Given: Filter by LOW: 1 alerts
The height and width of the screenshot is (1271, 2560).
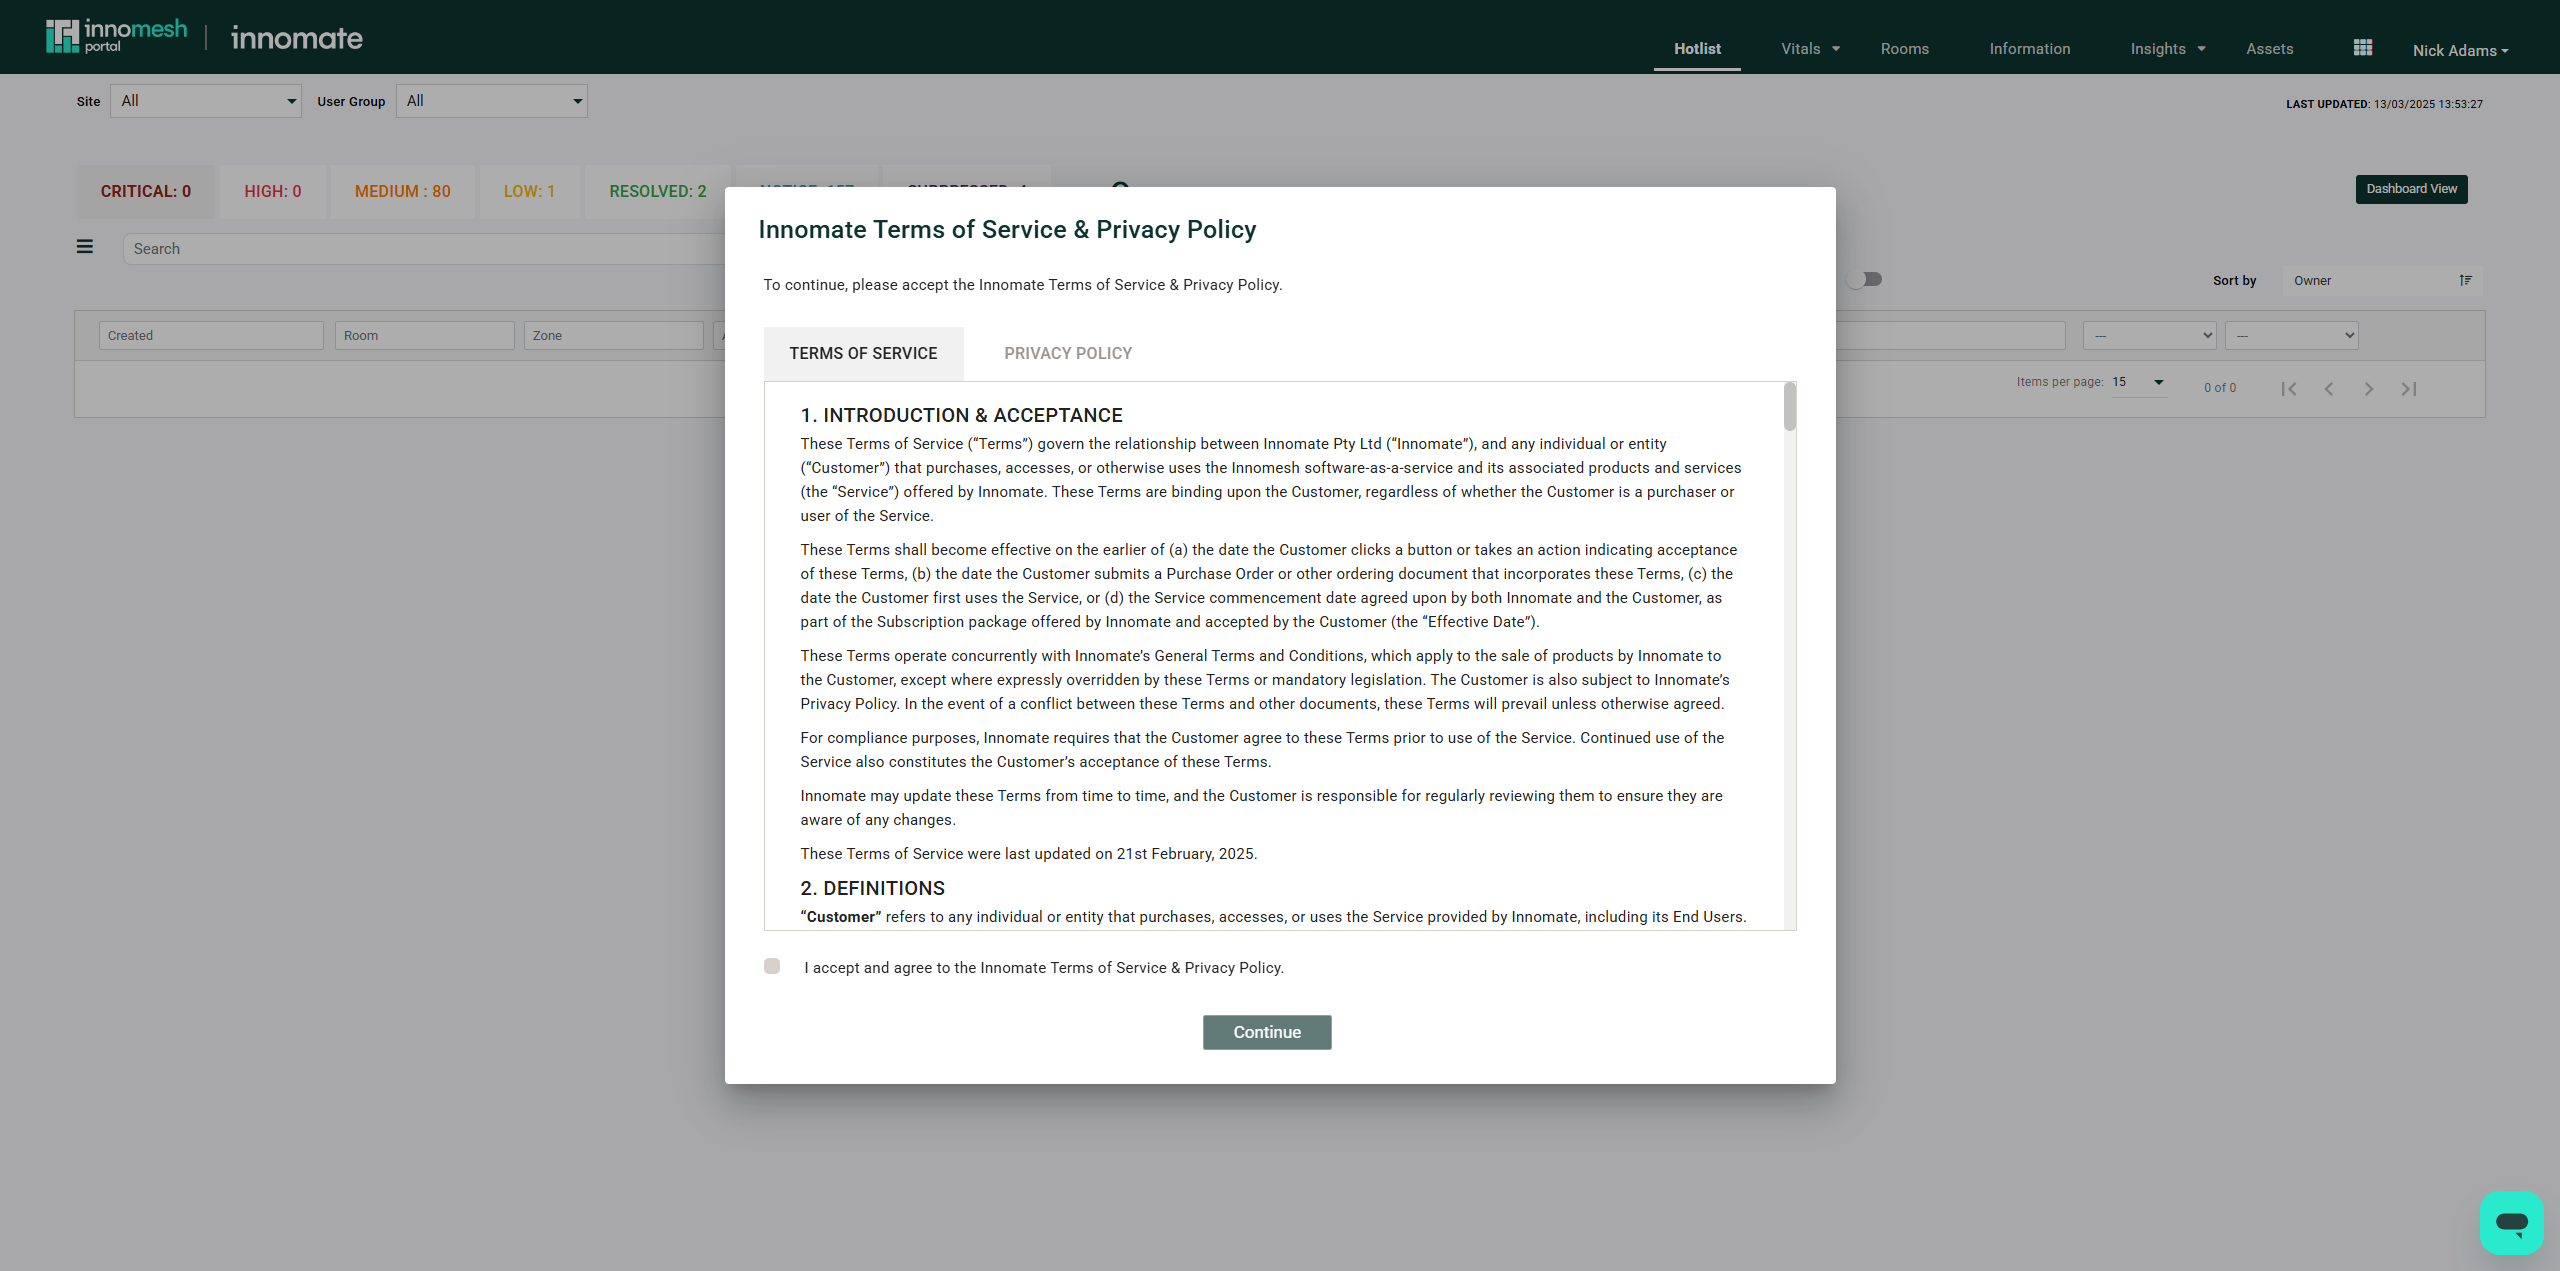Looking at the screenshot, I should [529, 191].
